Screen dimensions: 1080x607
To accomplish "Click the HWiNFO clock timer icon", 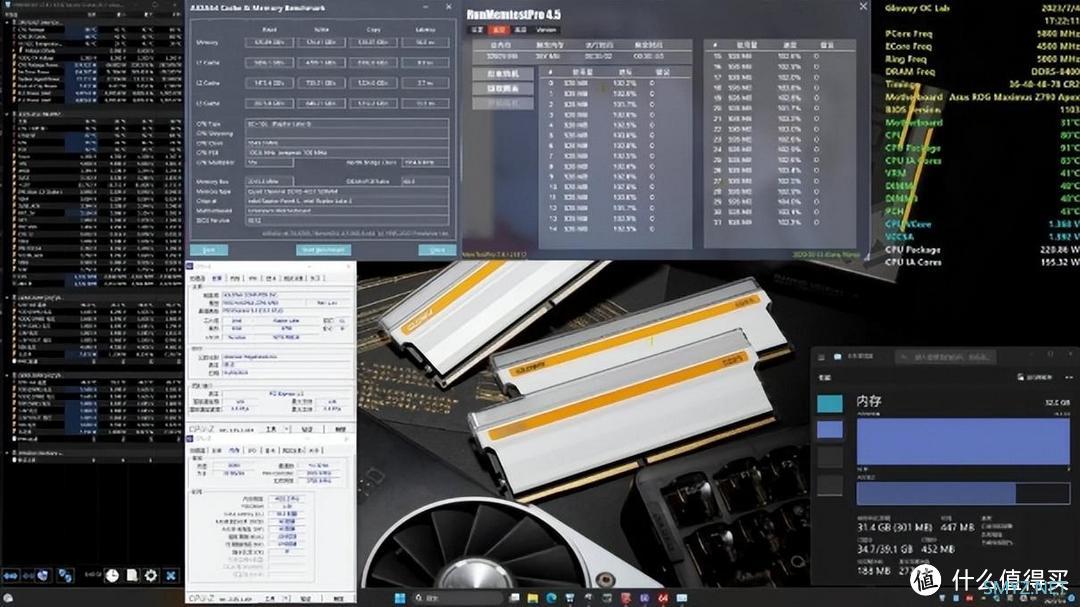I will click(112, 575).
